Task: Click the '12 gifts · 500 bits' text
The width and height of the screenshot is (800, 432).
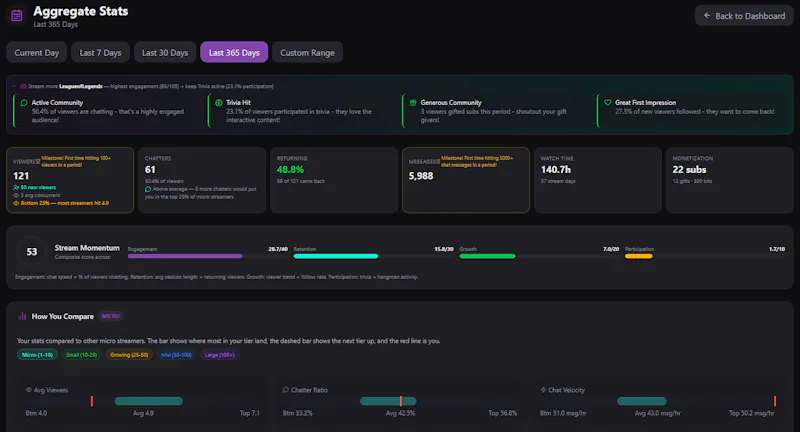Action: [x=692, y=181]
